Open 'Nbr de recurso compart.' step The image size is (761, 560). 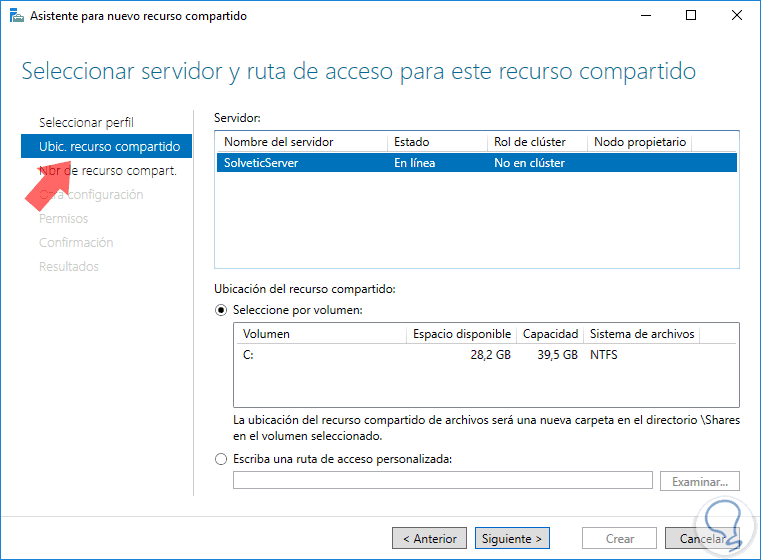[108, 170]
